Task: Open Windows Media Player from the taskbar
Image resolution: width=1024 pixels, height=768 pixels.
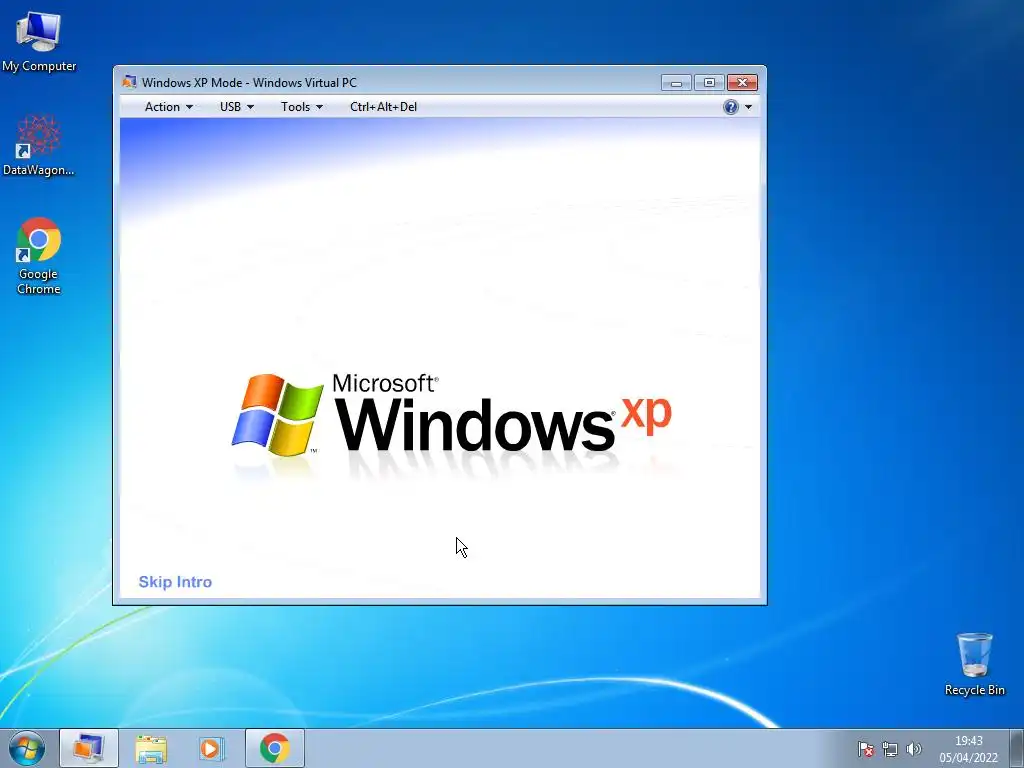Action: point(212,748)
